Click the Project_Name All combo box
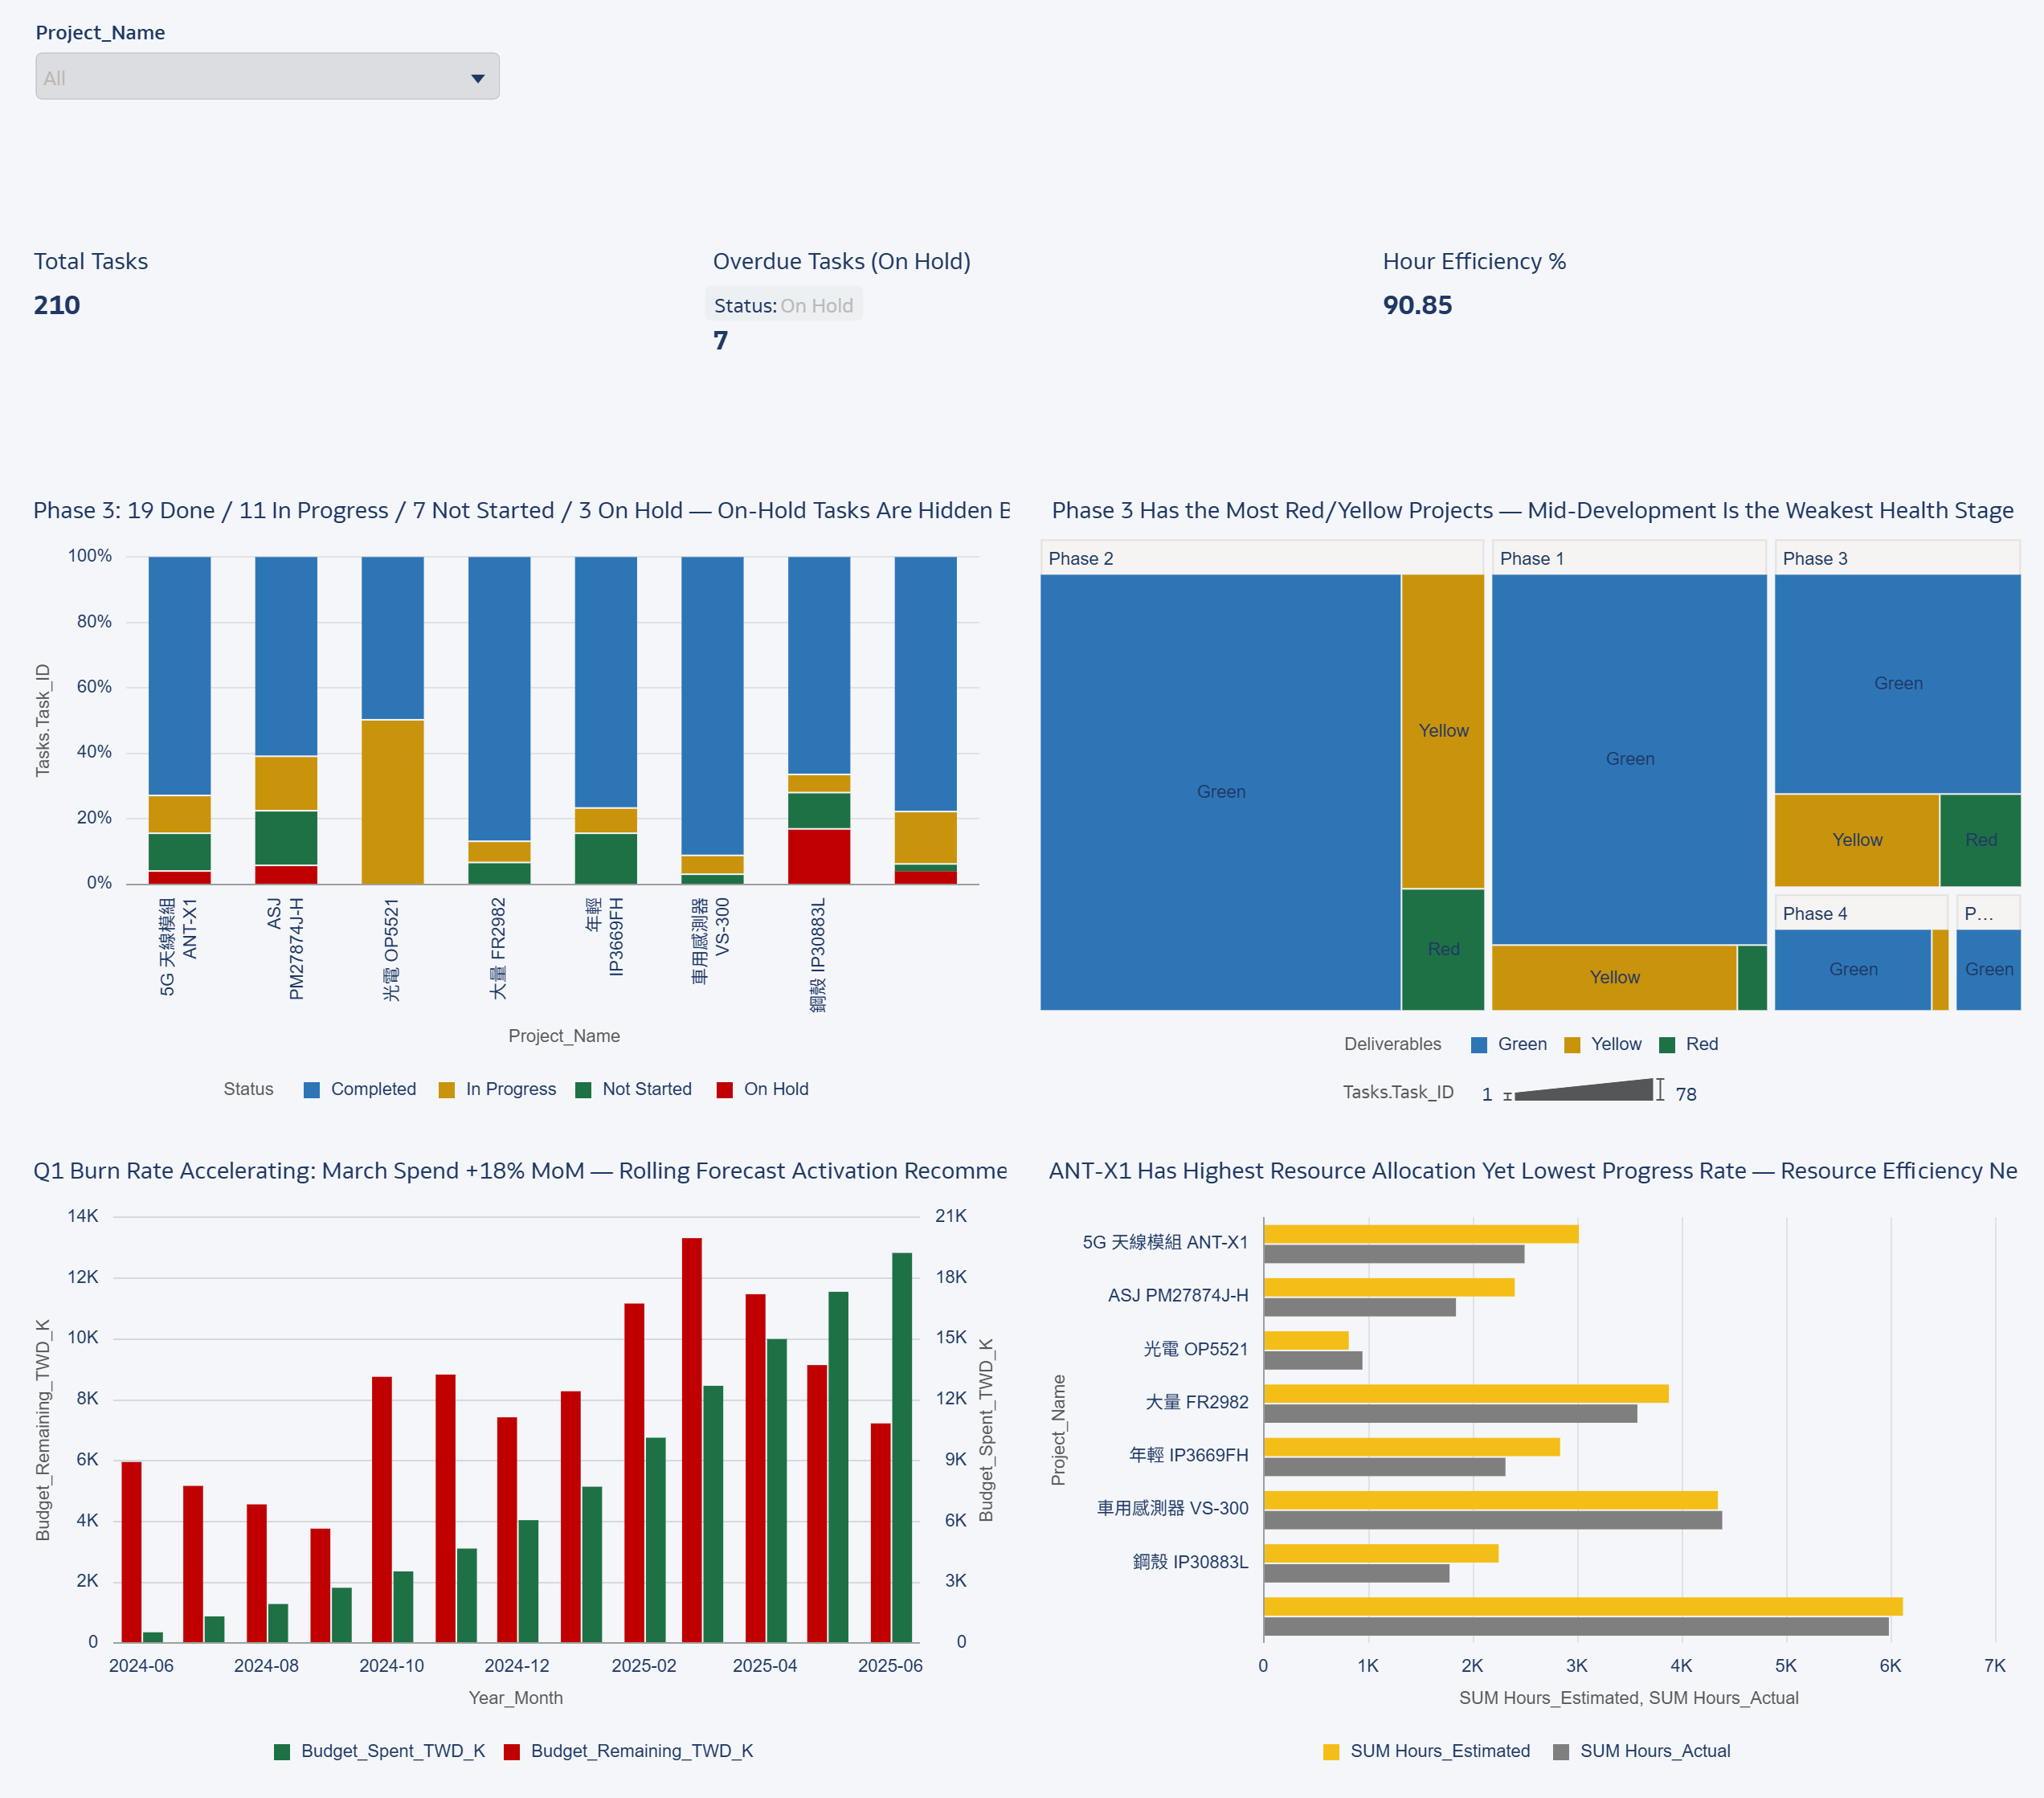Screen dimensions: 2044x1798 [x=250, y=77]
